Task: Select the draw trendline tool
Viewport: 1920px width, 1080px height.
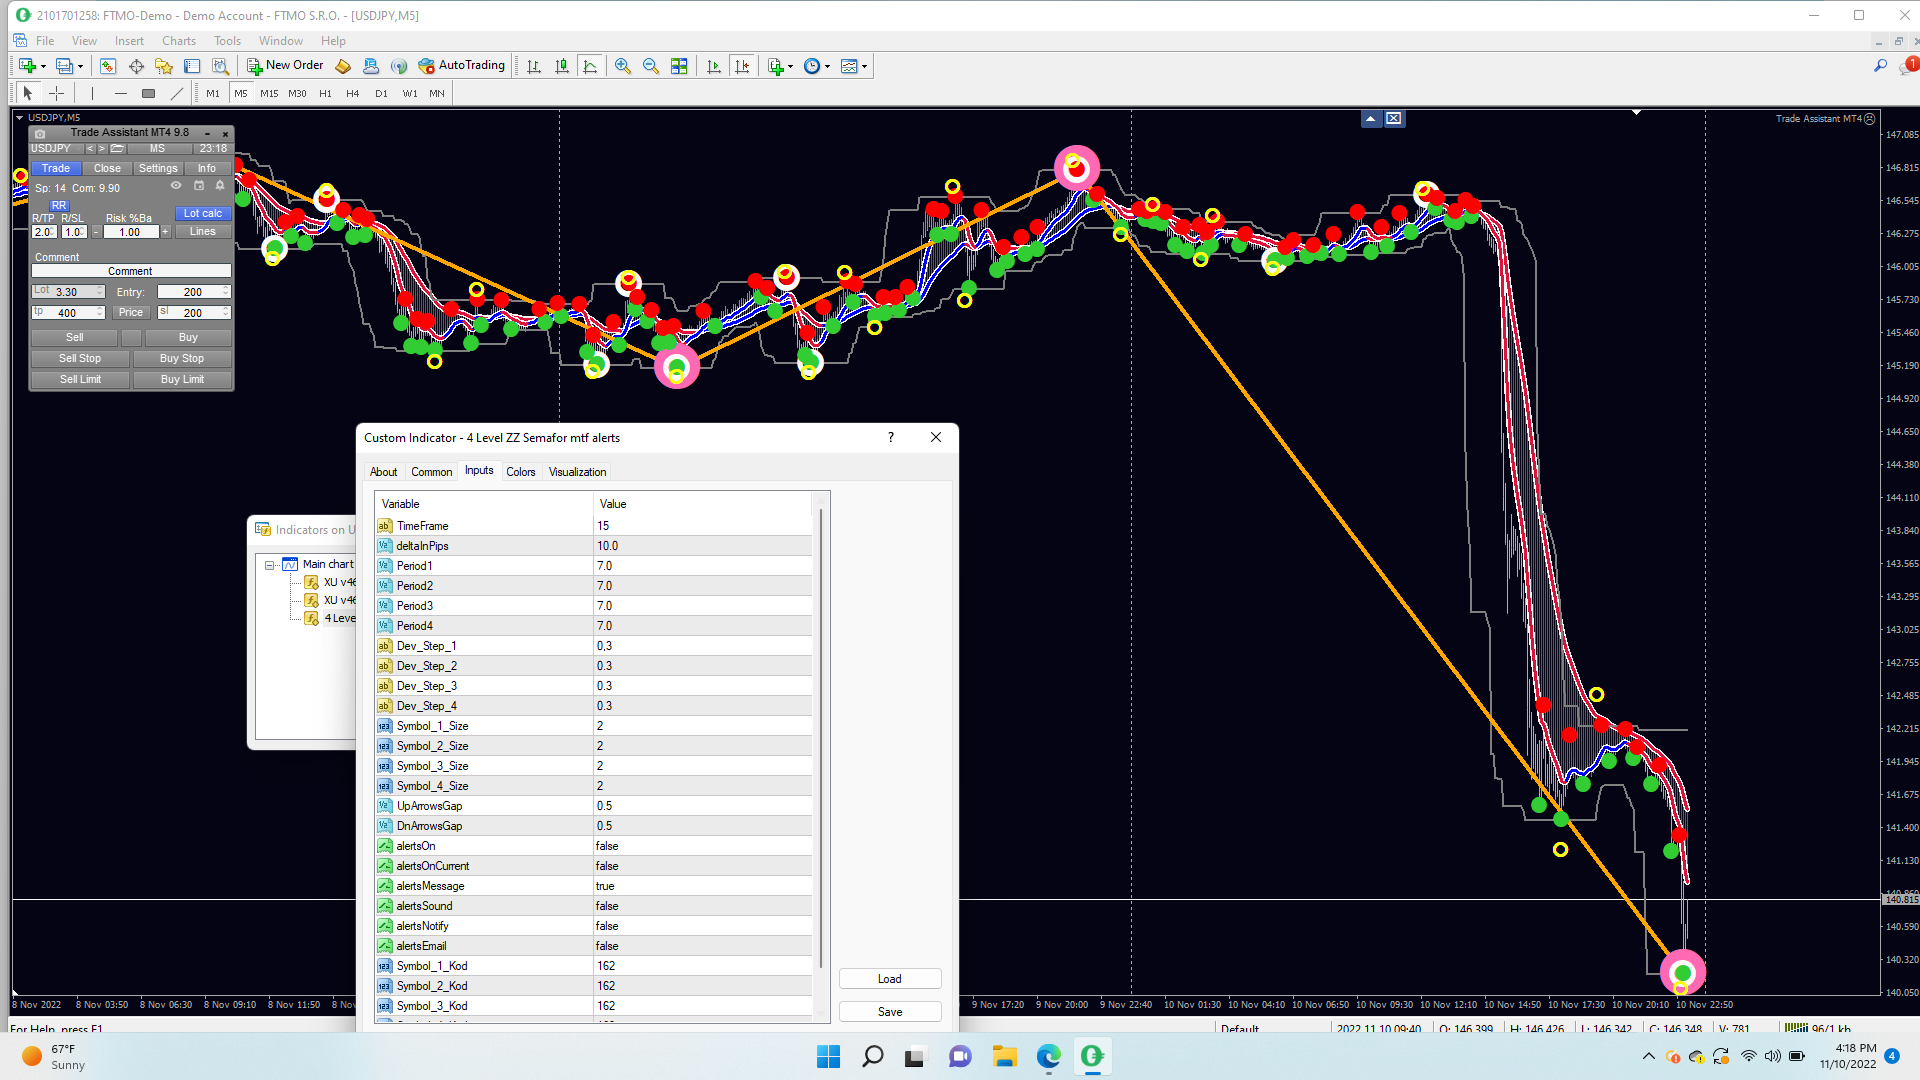Action: (x=177, y=93)
